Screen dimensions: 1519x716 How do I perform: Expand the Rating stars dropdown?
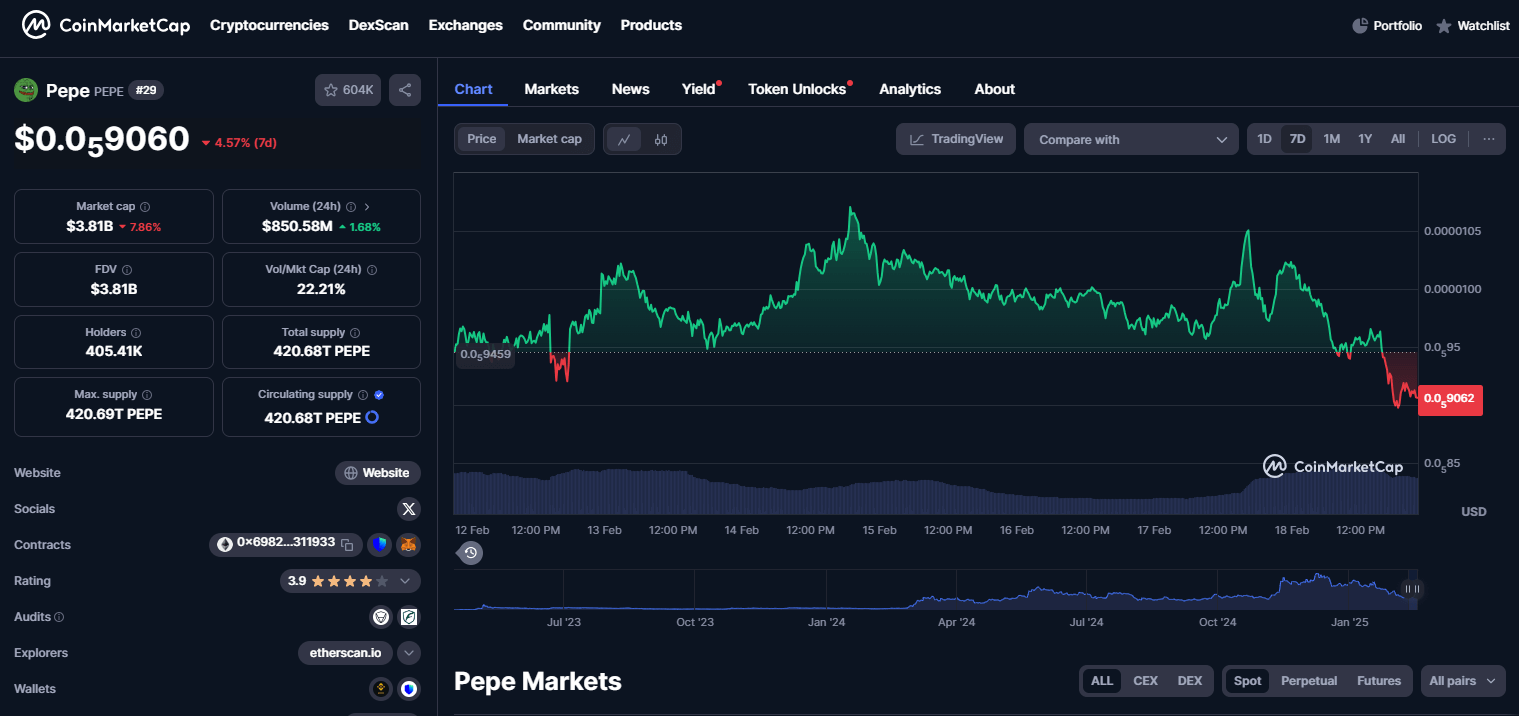(x=404, y=581)
